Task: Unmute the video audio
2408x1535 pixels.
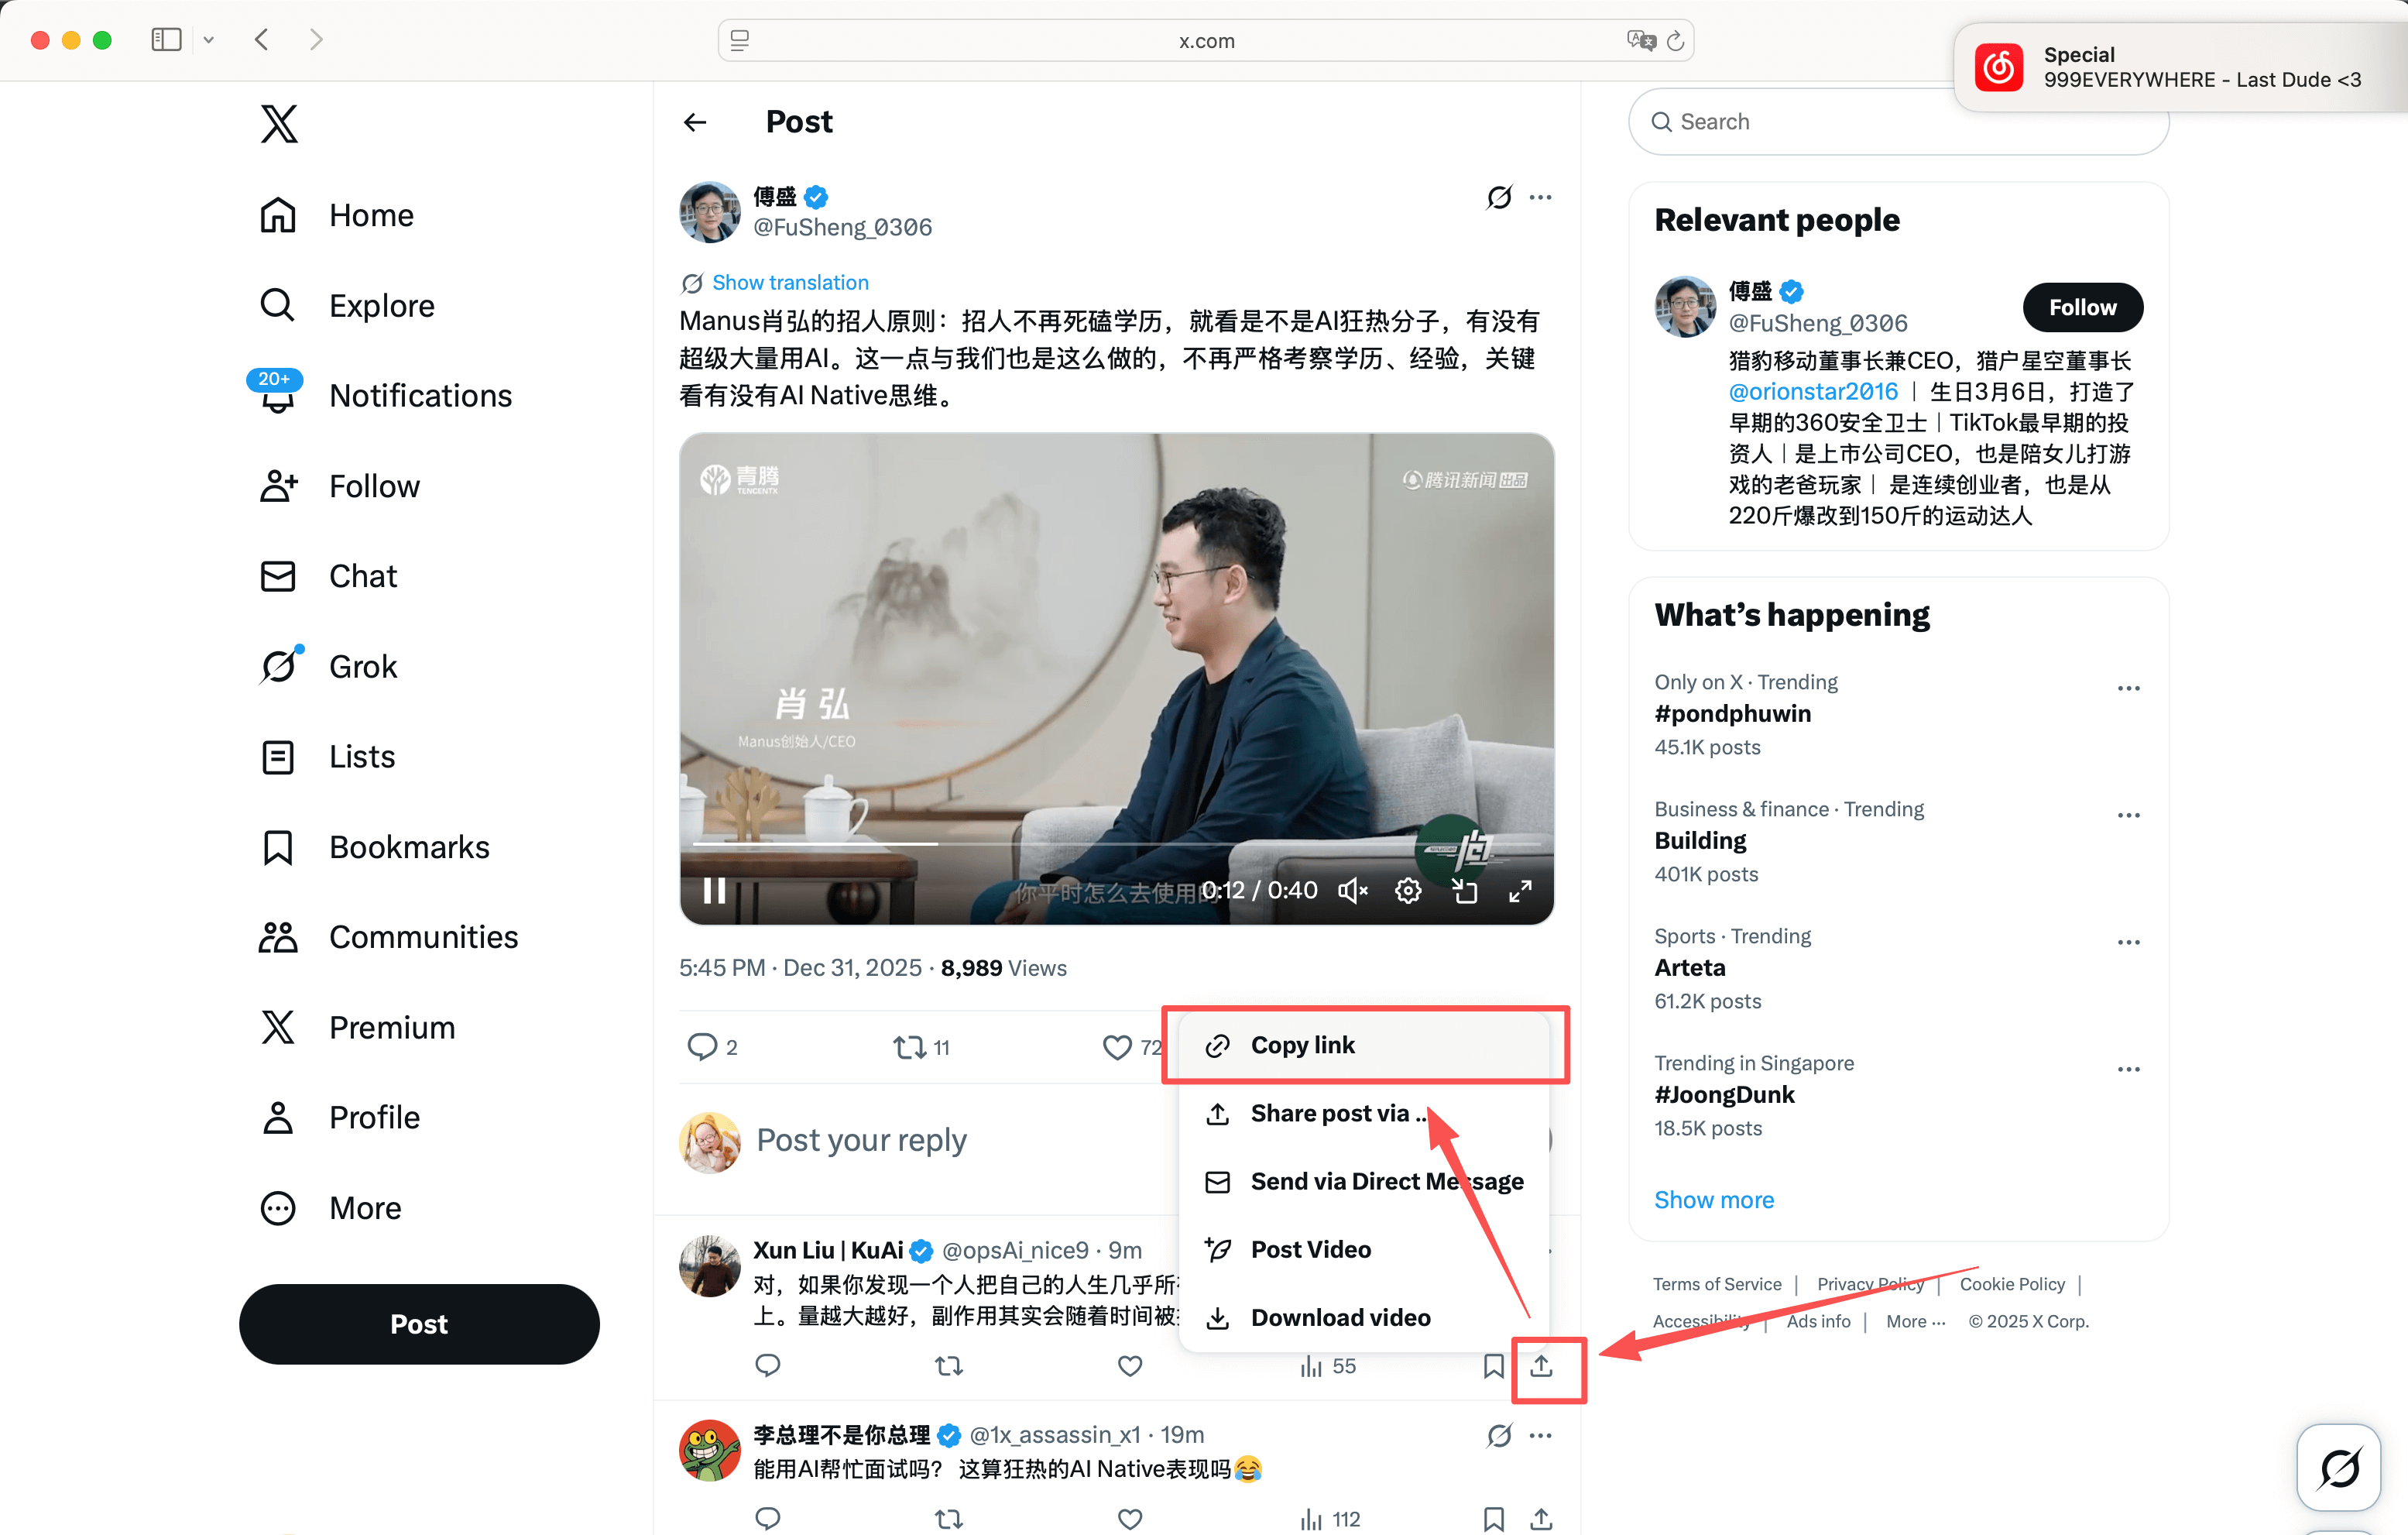Action: tap(1353, 890)
